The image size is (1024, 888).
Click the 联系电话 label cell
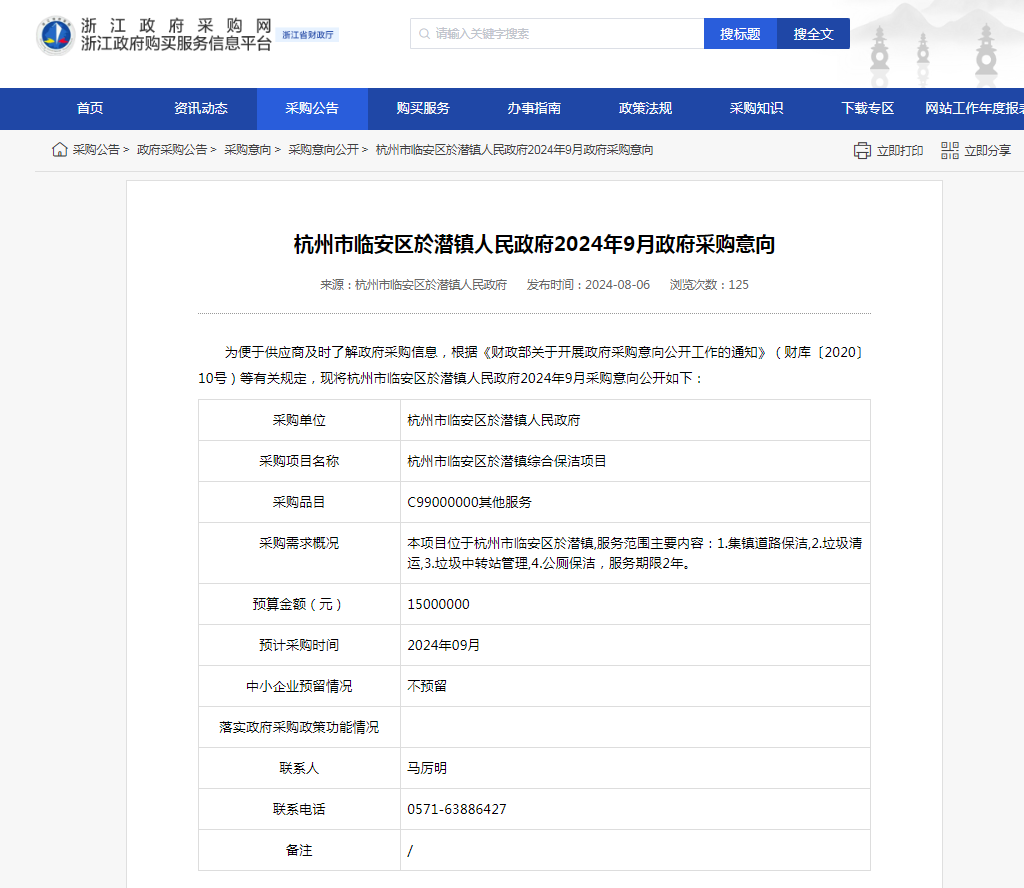pyautogui.click(x=299, y=810)
